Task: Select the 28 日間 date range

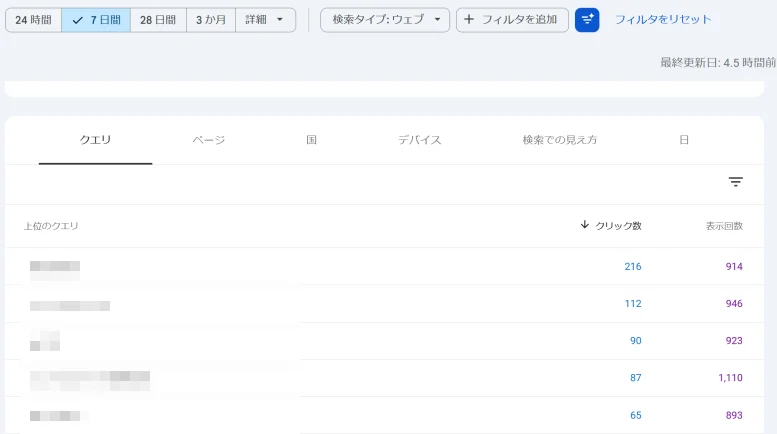Action: (158, 20)
